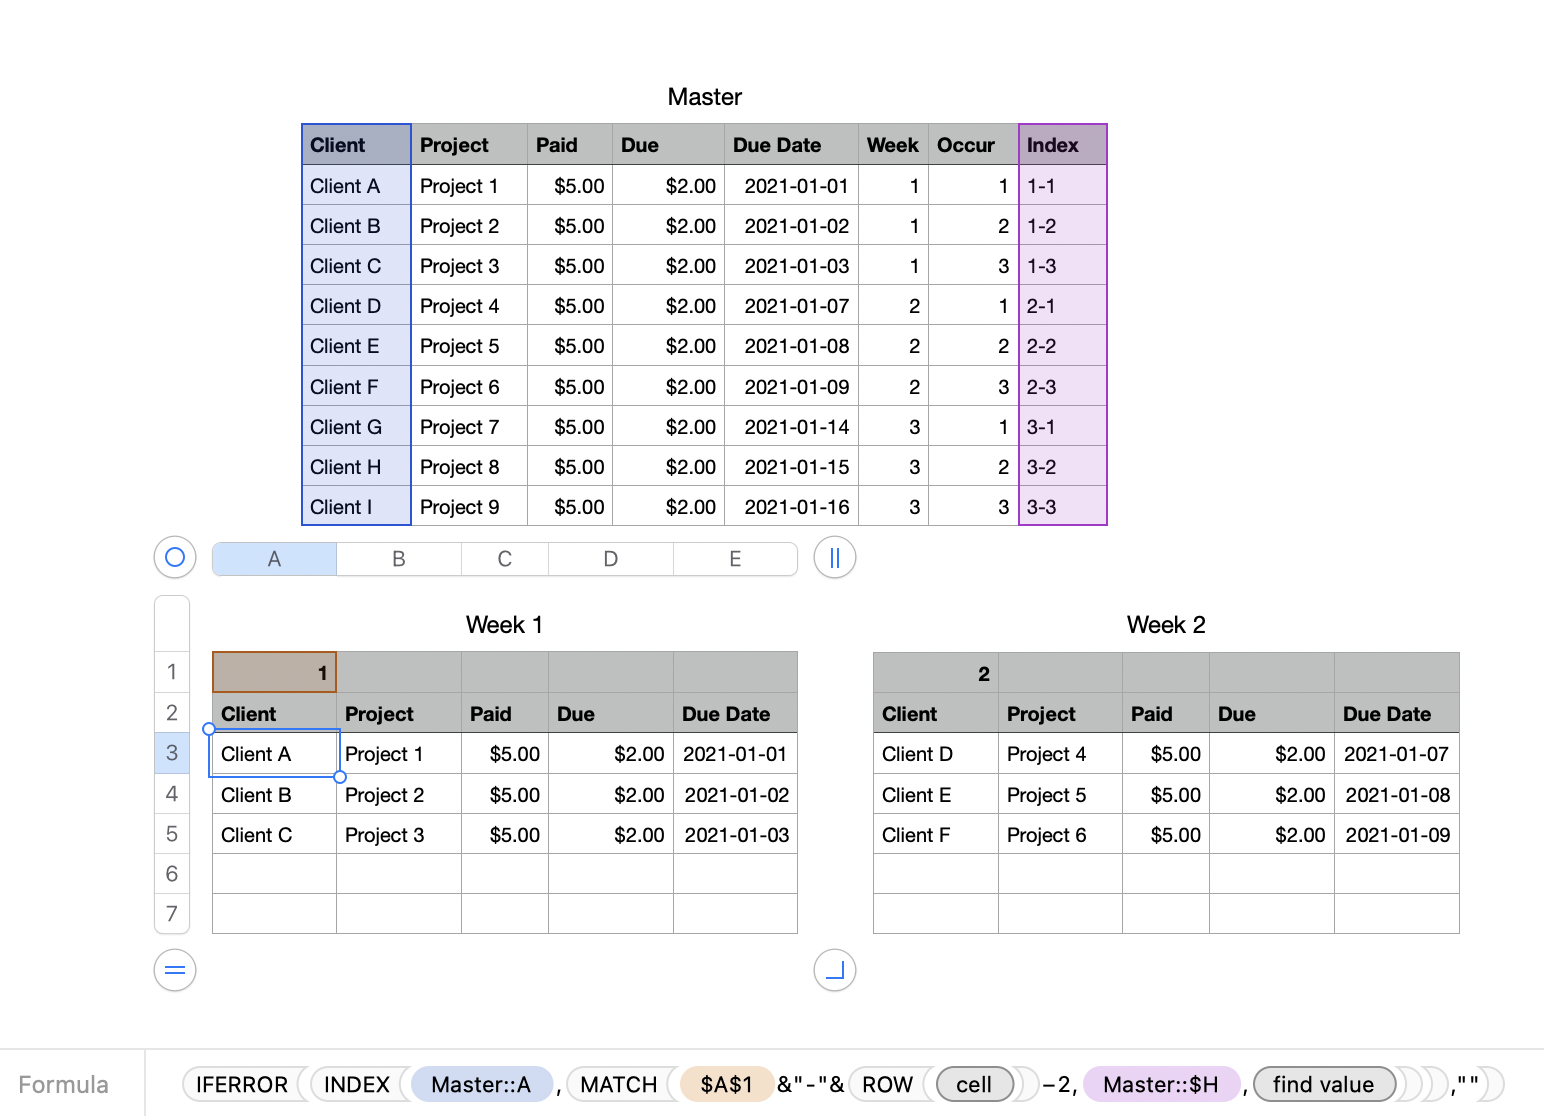Select row header 5
Viewport: 1544px width, 1116px height.
tap(171, 833)
